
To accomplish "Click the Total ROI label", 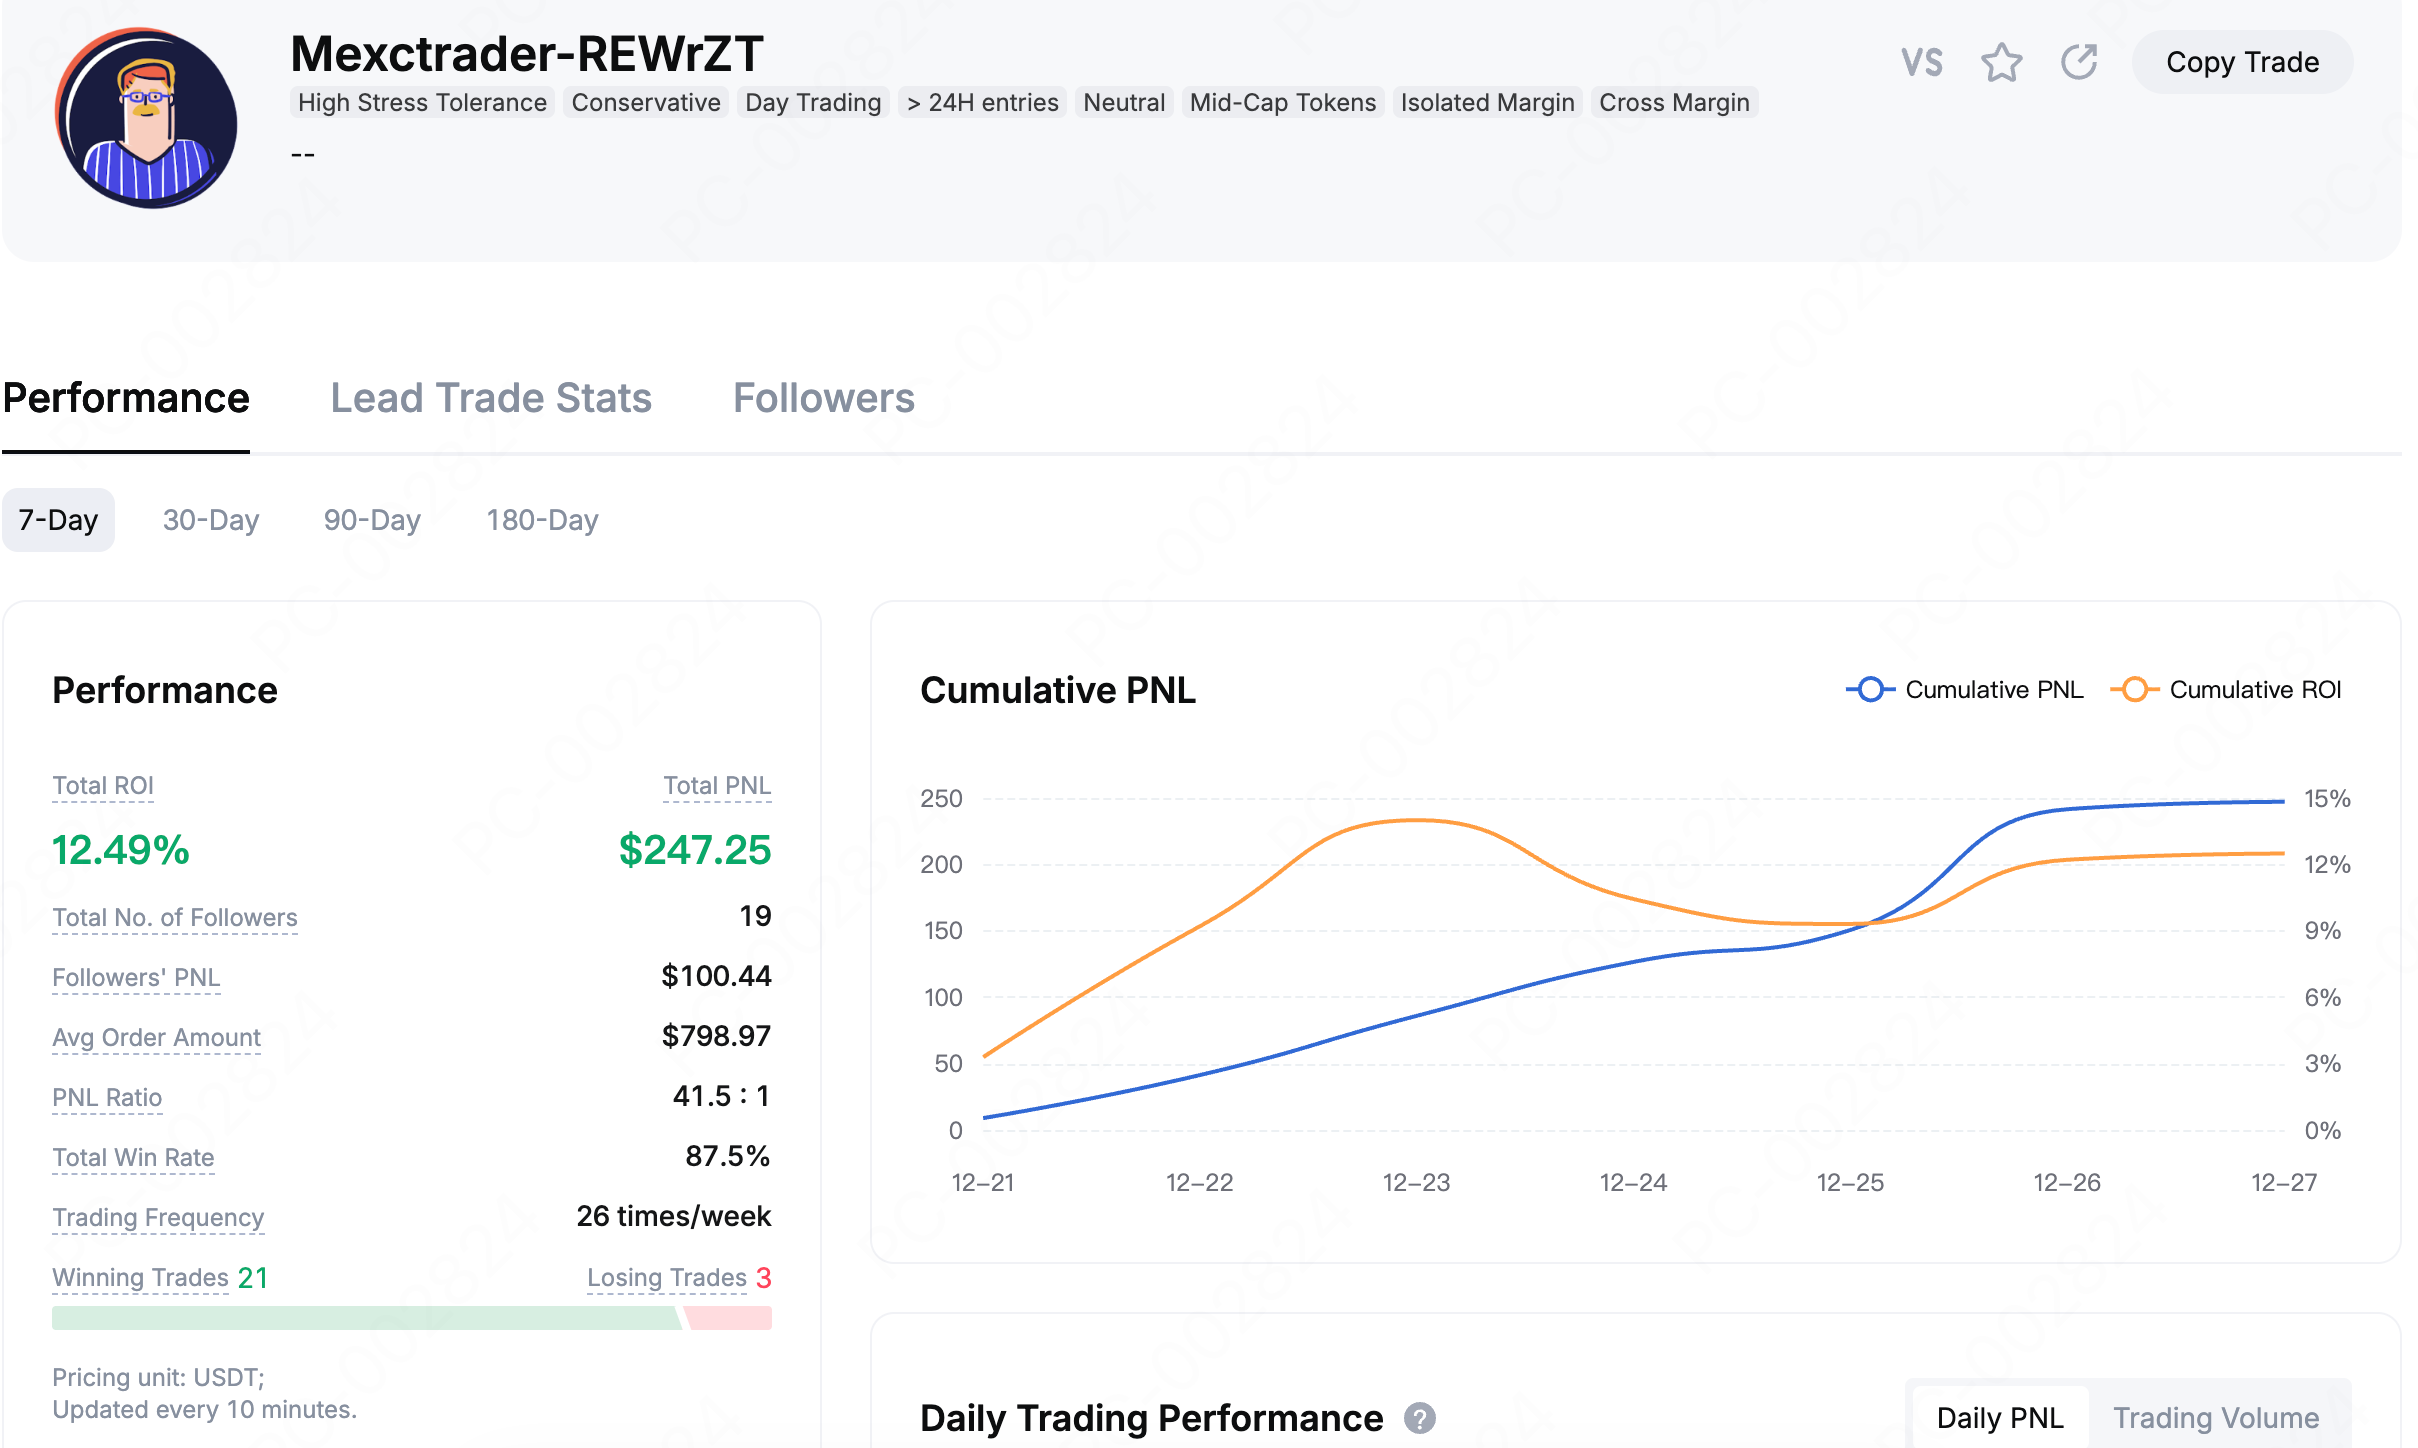I will (103, 786).
